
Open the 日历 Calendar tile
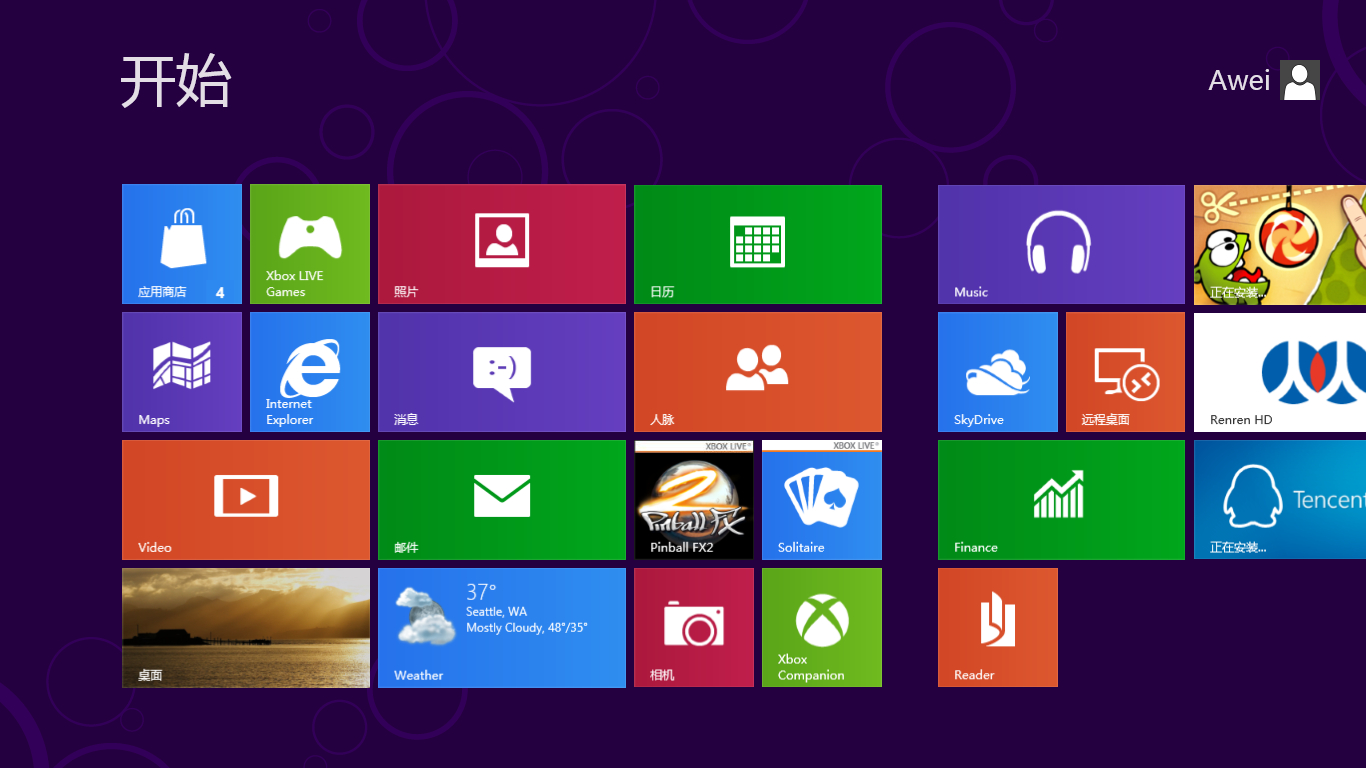[758, 244]
